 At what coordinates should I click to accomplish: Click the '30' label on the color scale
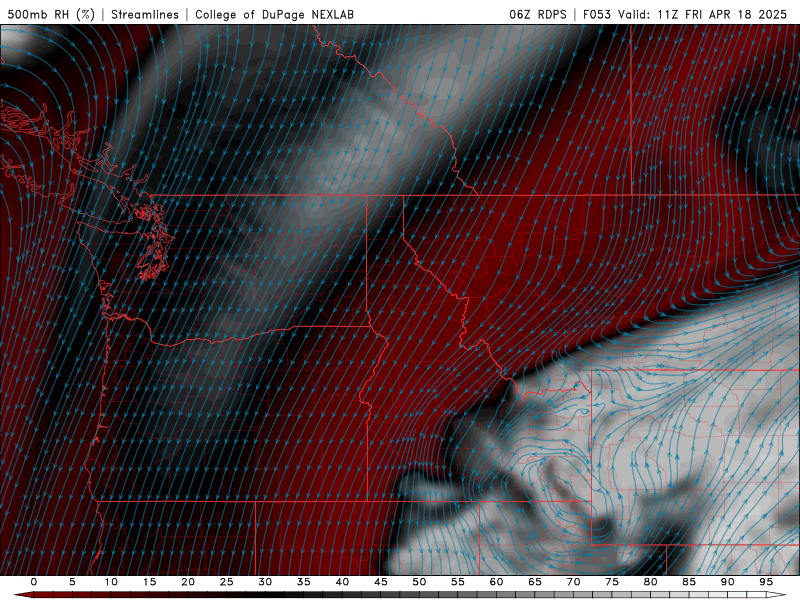[265, 582]
